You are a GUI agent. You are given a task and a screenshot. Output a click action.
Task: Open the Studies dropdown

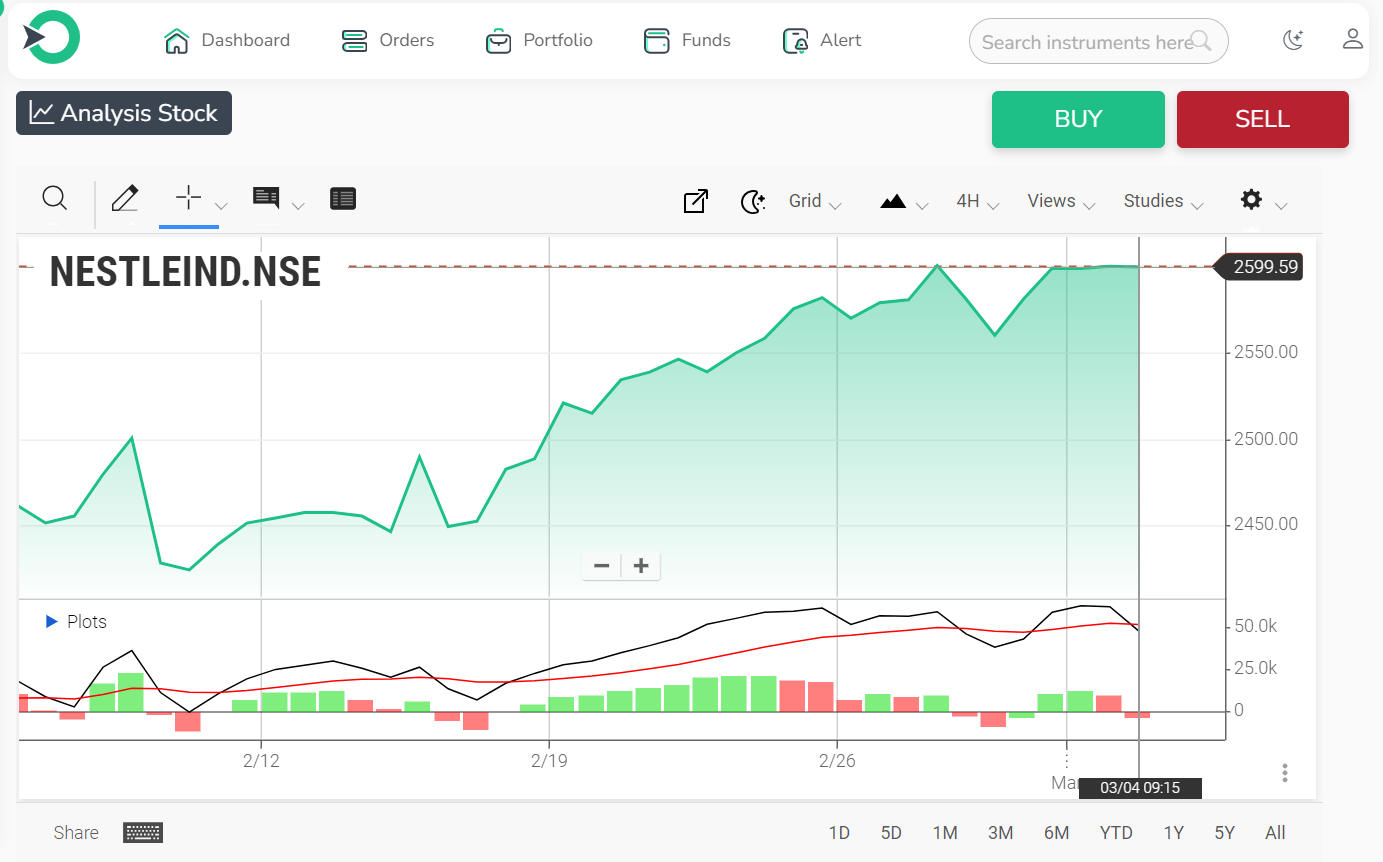click(1164, 201)
